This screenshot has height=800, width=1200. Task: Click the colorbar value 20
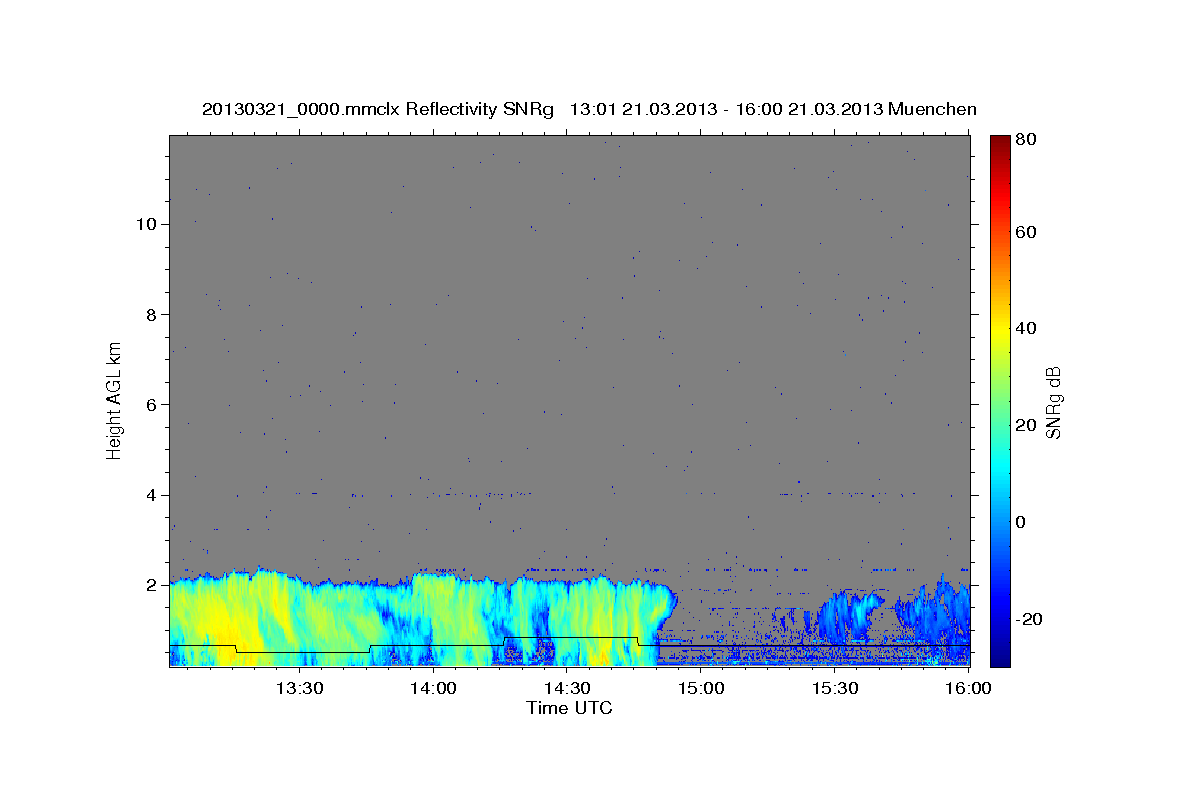pyautogui.click(x=1026, y=425)
